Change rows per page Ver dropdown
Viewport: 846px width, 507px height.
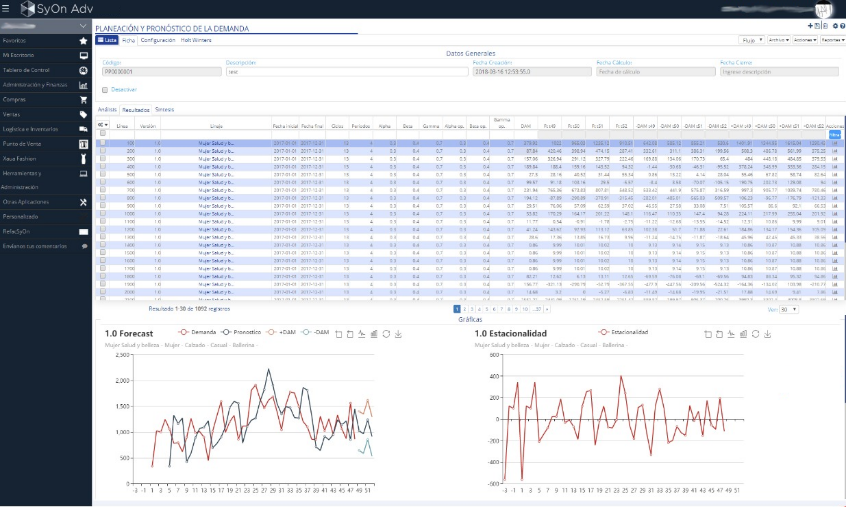(790, 310)
